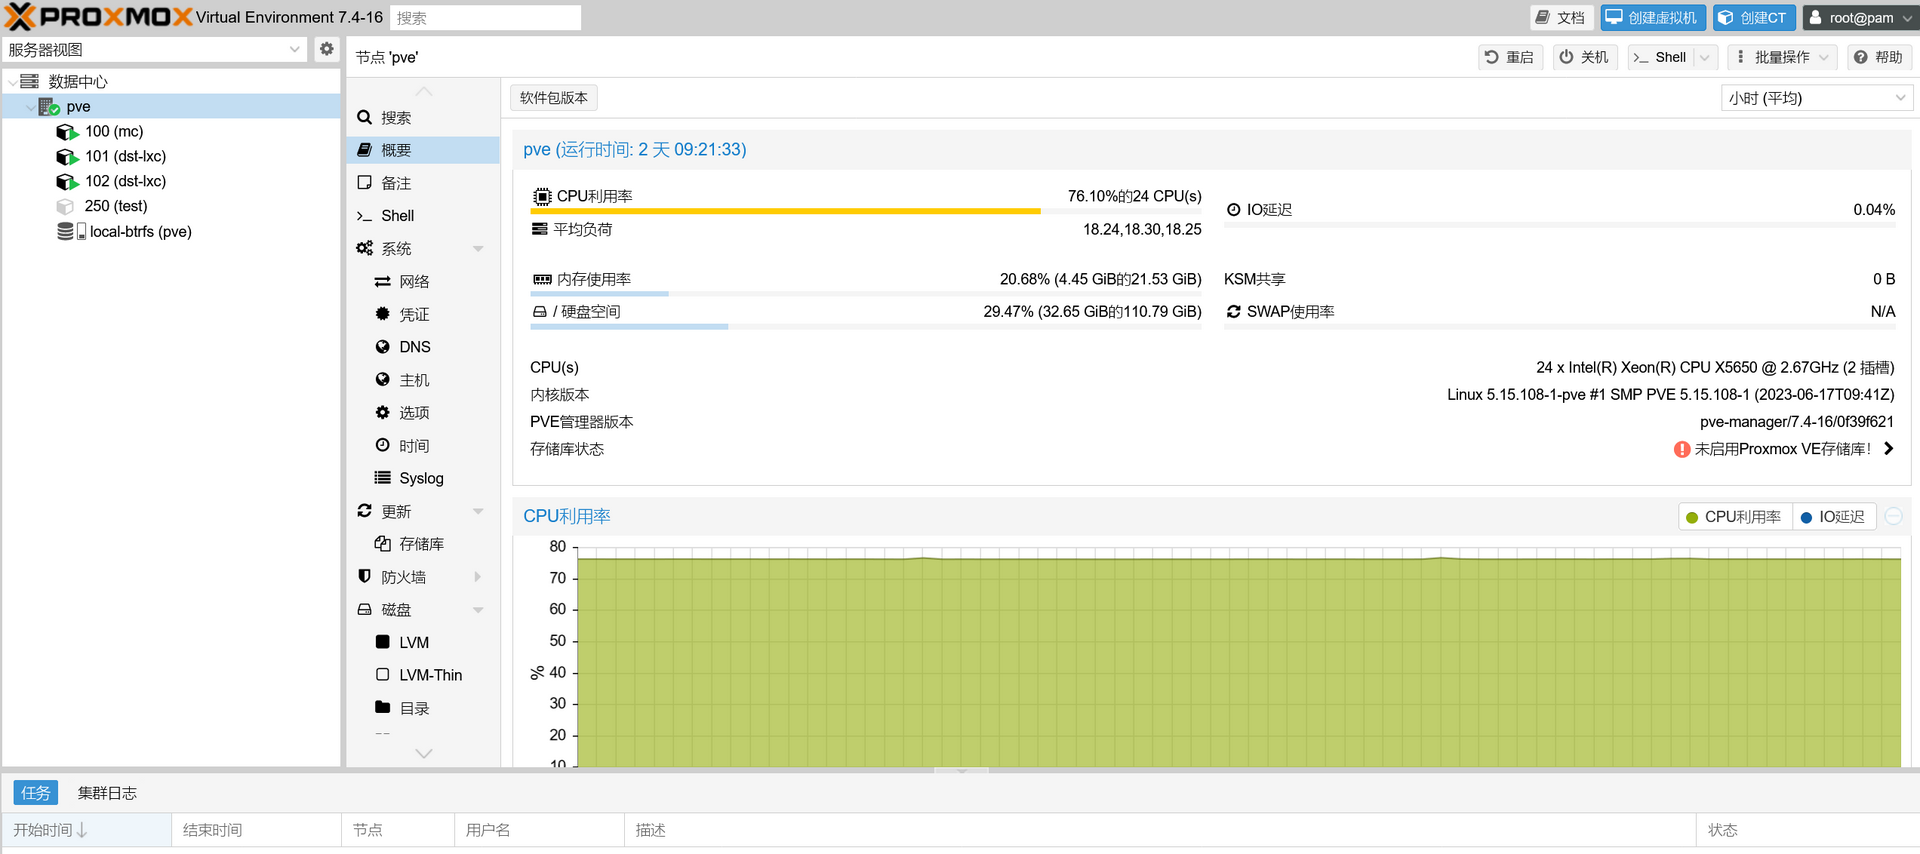
Task: Select container 101 (dst-lxc)
Action: coord(125,156)
